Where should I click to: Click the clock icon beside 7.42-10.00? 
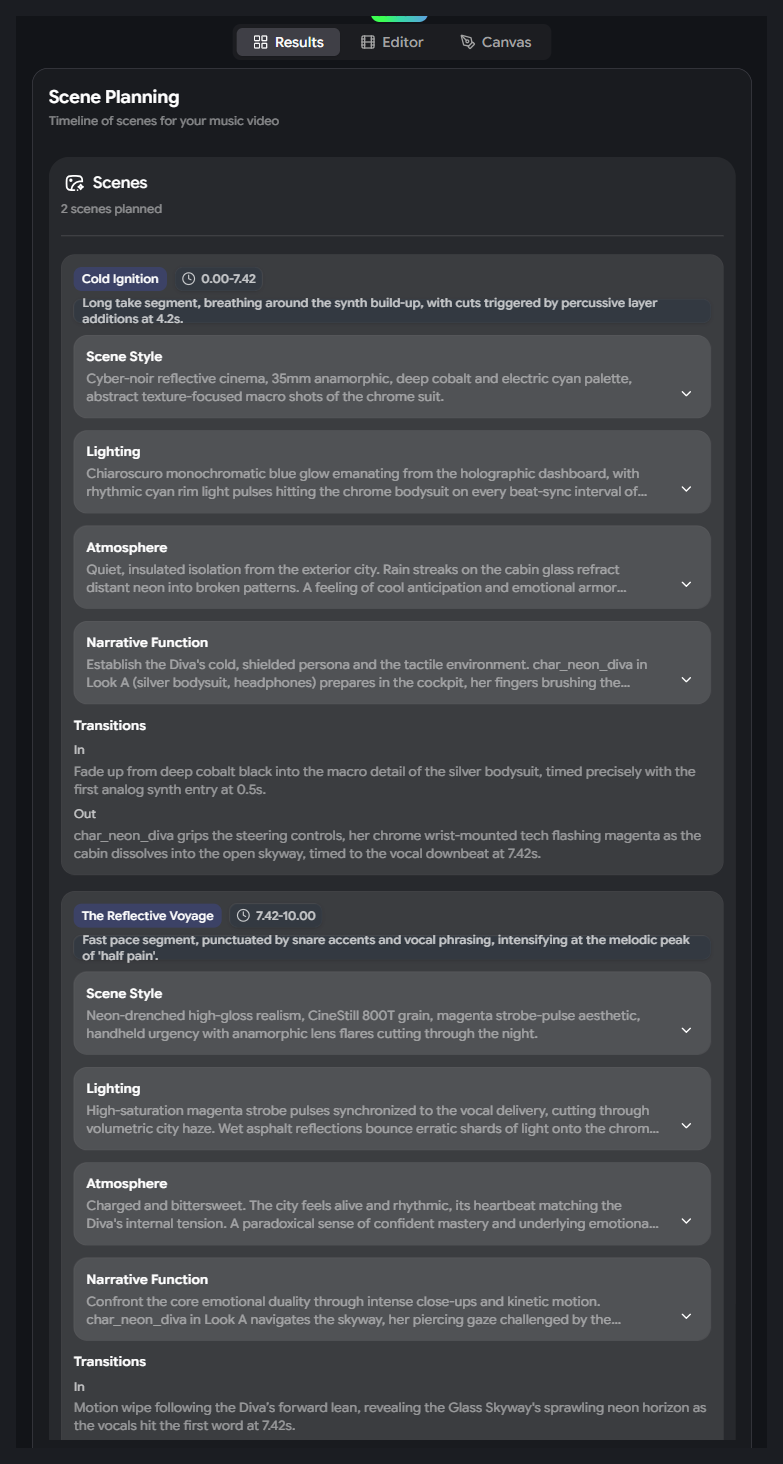tap(243, 916)
